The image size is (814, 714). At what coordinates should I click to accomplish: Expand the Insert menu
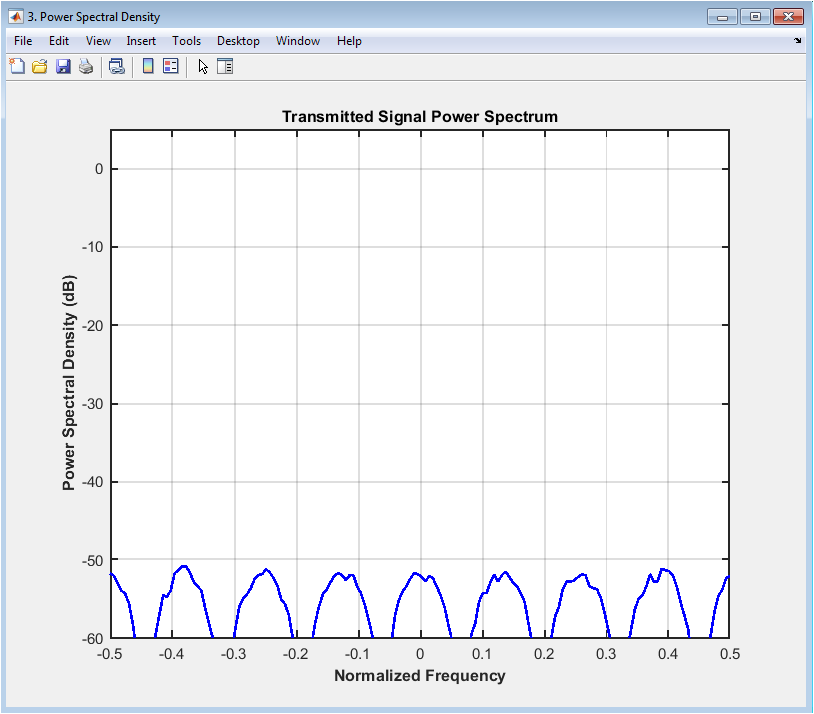tap(141, 41)
